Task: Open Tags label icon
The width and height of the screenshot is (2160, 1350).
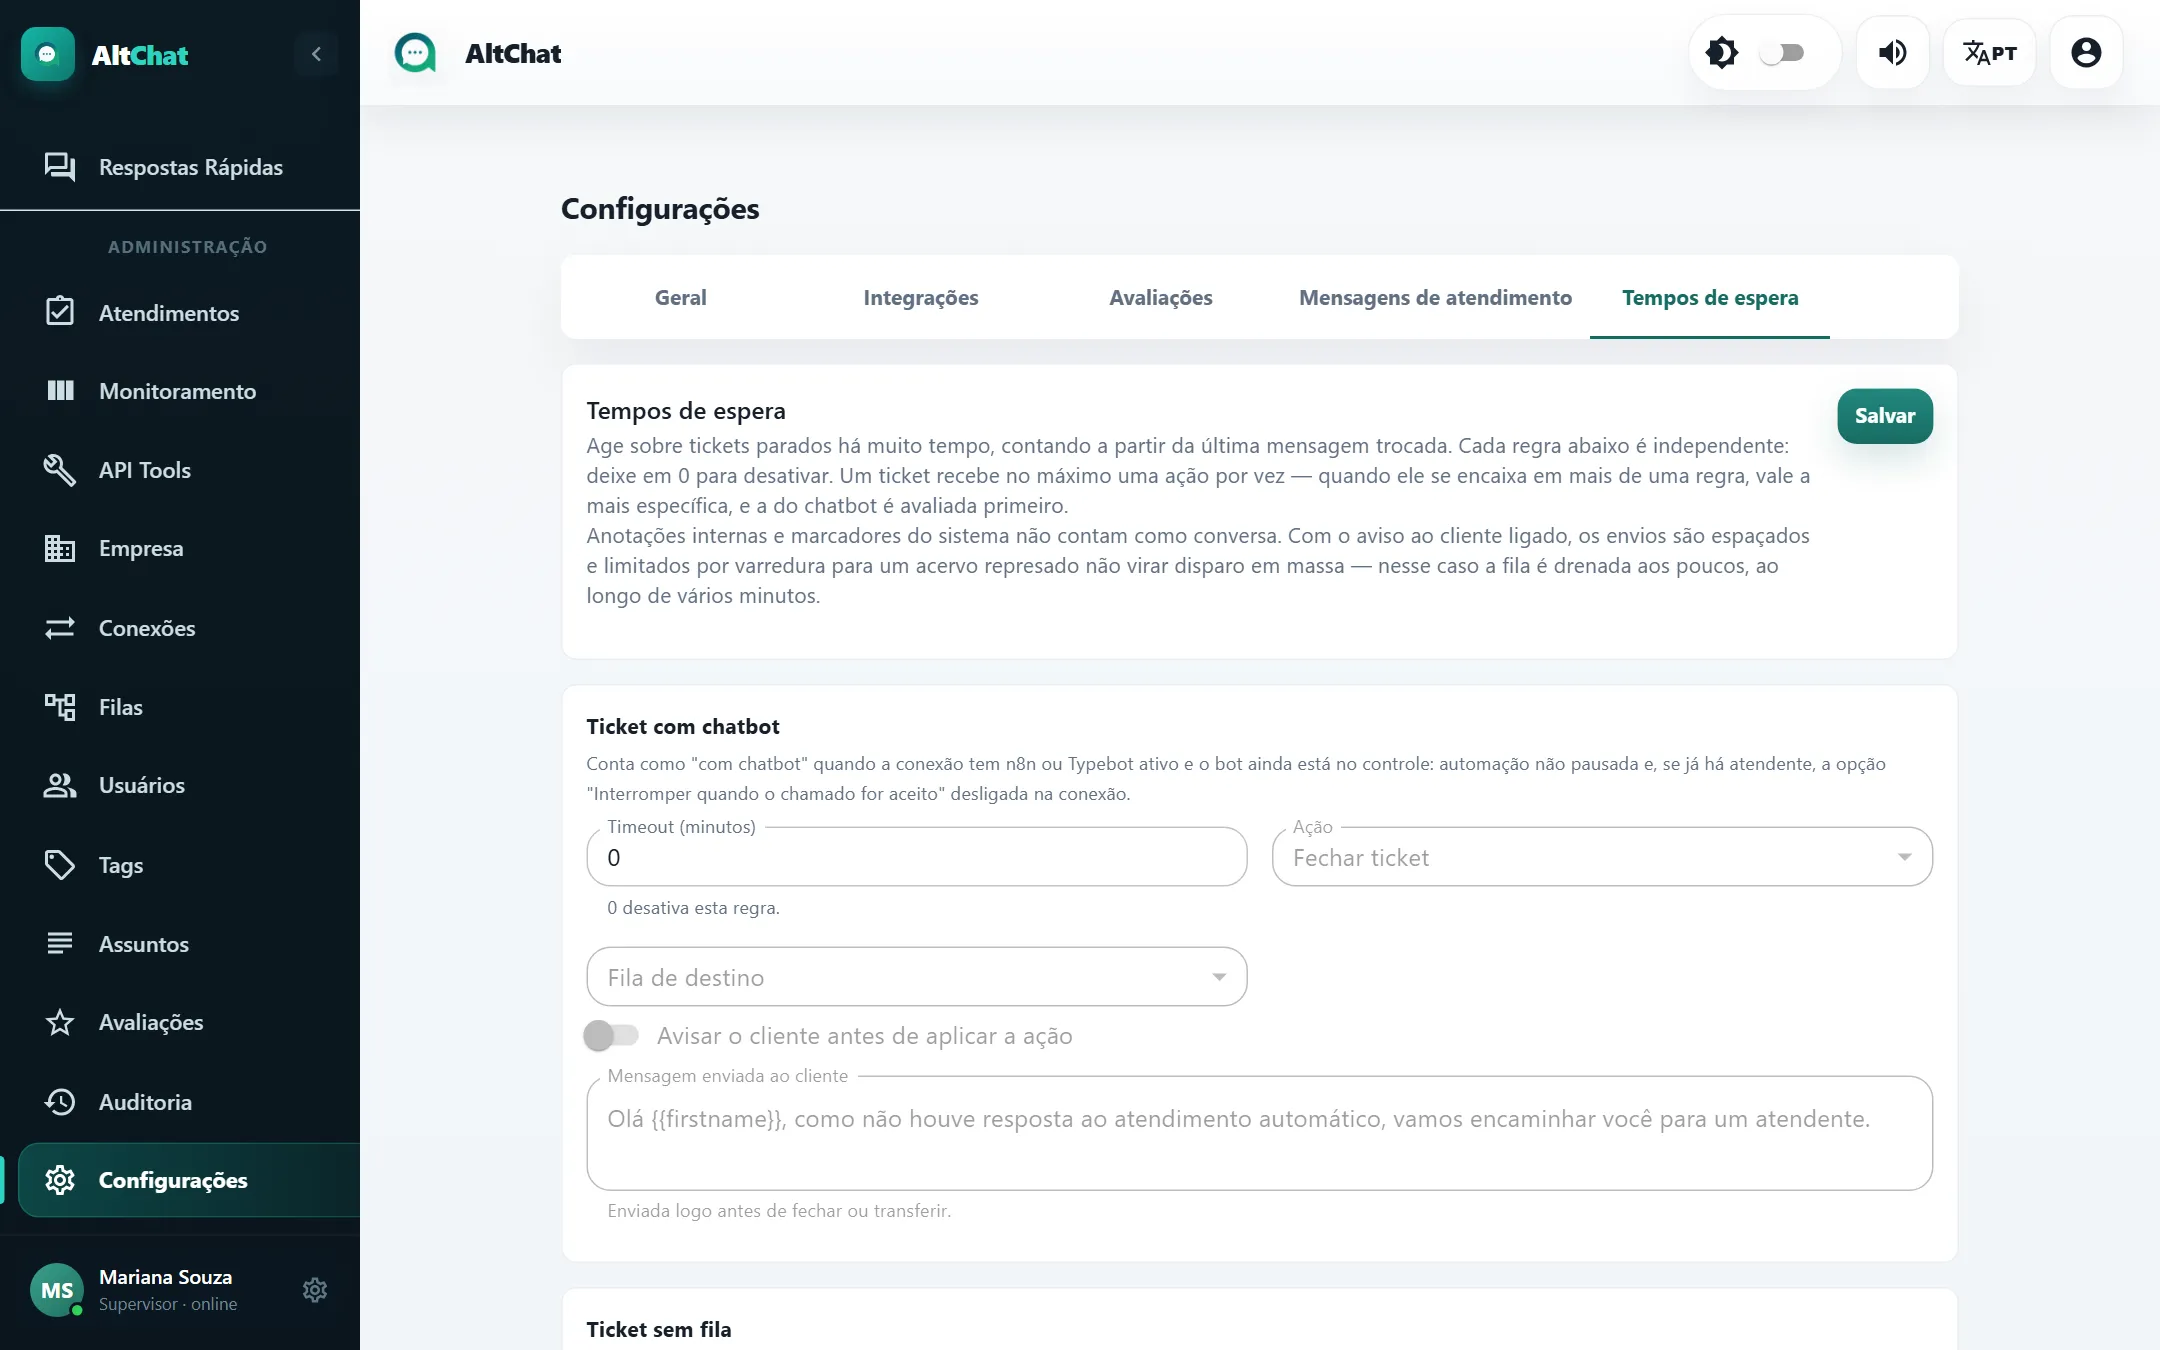Action: coord(60,865)
